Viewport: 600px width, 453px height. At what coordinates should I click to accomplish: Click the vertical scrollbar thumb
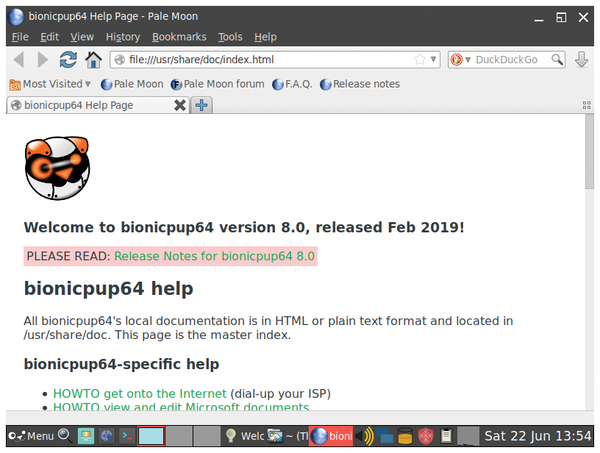pyautogui.click(x=589, y=151)
